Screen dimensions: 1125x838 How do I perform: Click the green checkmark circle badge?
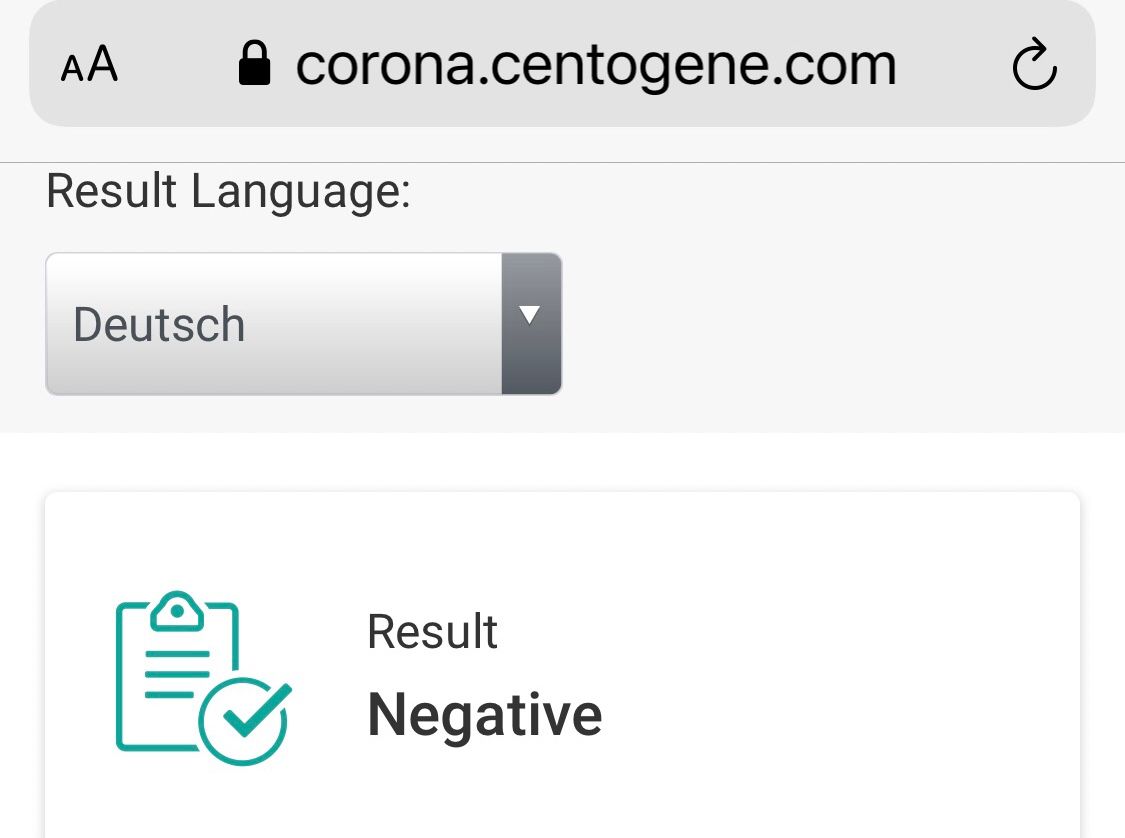pyautogui.click(x=245, y=720)
